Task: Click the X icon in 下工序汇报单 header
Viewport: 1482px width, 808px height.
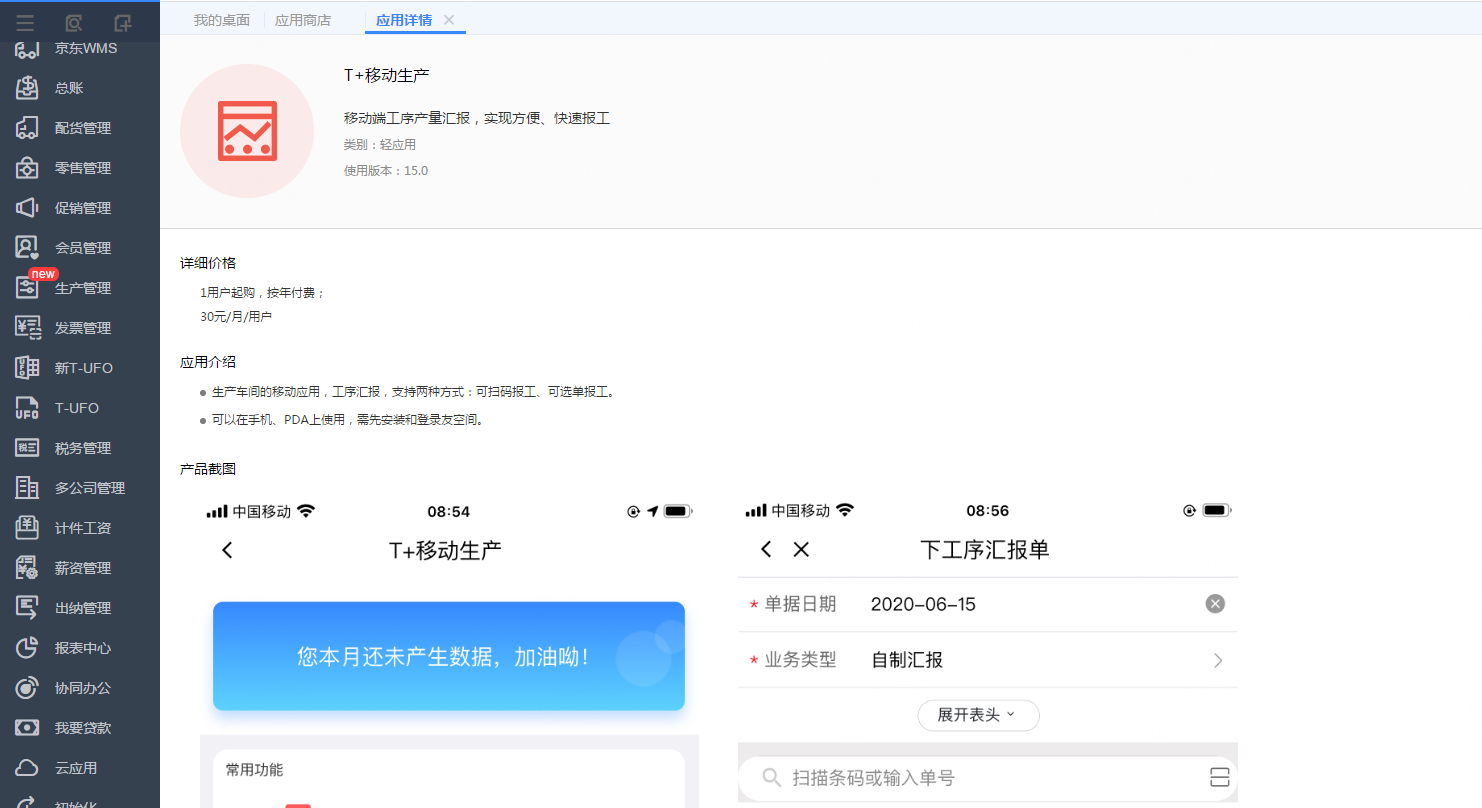Action: click(801, 549)
